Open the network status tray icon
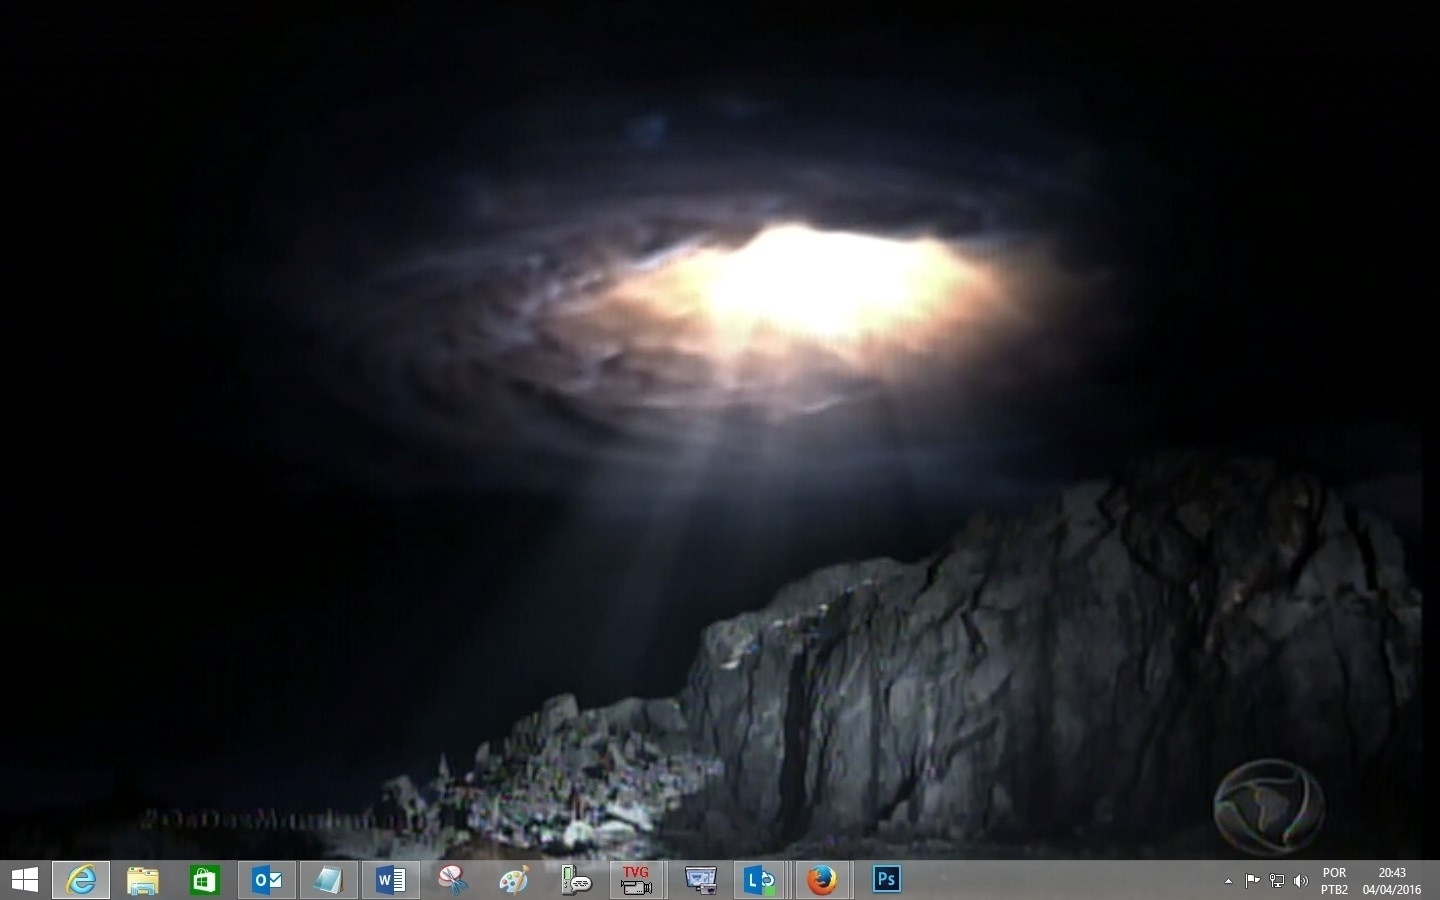 (1277, 881)
